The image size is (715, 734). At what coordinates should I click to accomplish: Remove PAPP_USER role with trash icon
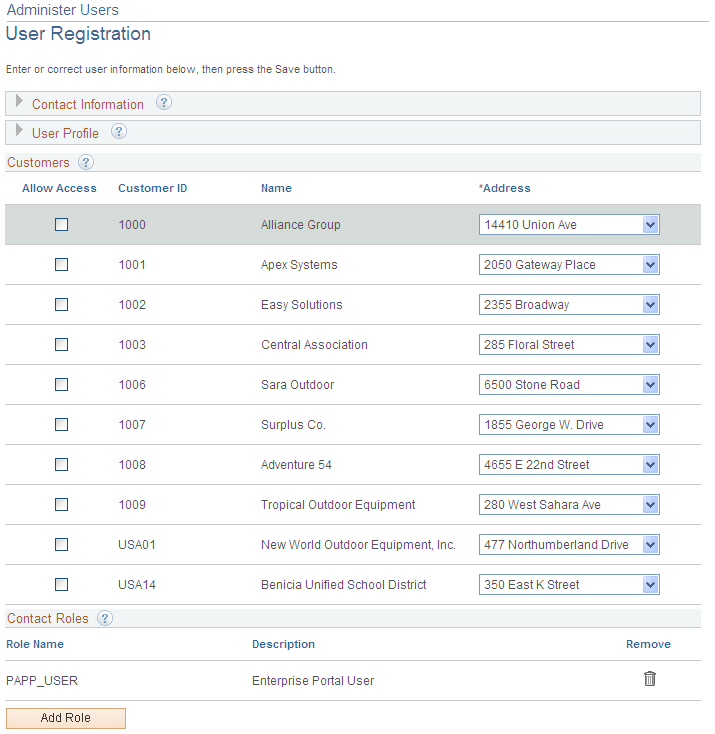tap(649, 679)
